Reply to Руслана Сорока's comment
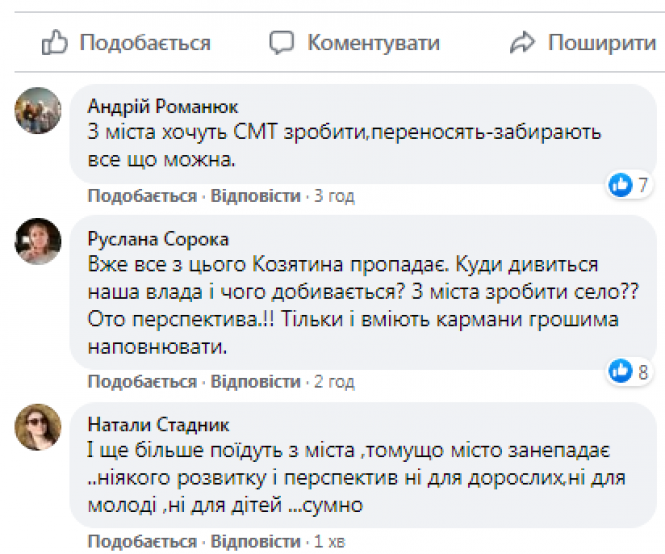The height and width of the screenshot is (554, 665). pyautogui.click(x=254, y=382)
